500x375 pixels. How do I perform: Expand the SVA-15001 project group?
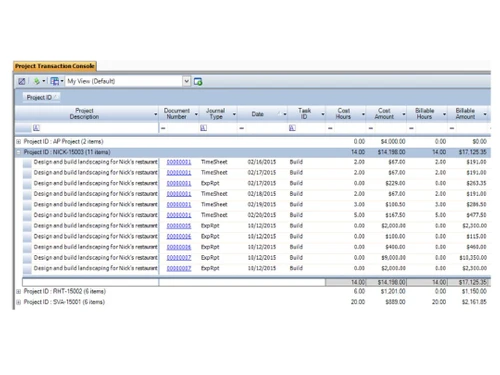19,302
